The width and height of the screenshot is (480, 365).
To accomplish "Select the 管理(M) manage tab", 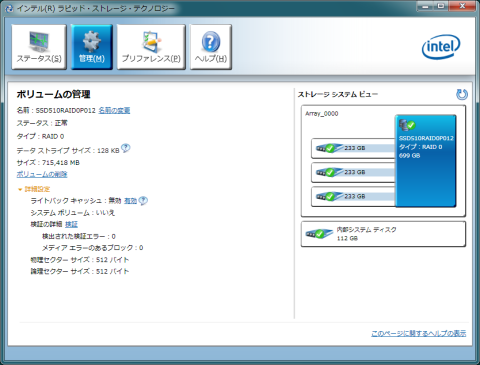I will click(92, 47).
